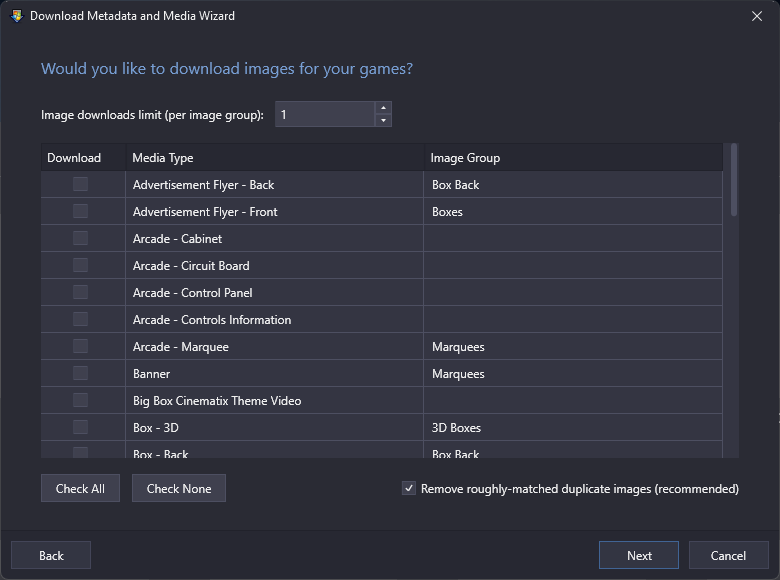Increase image downloads limit with up arrow

pyautogui.click(x=383, y=108)
